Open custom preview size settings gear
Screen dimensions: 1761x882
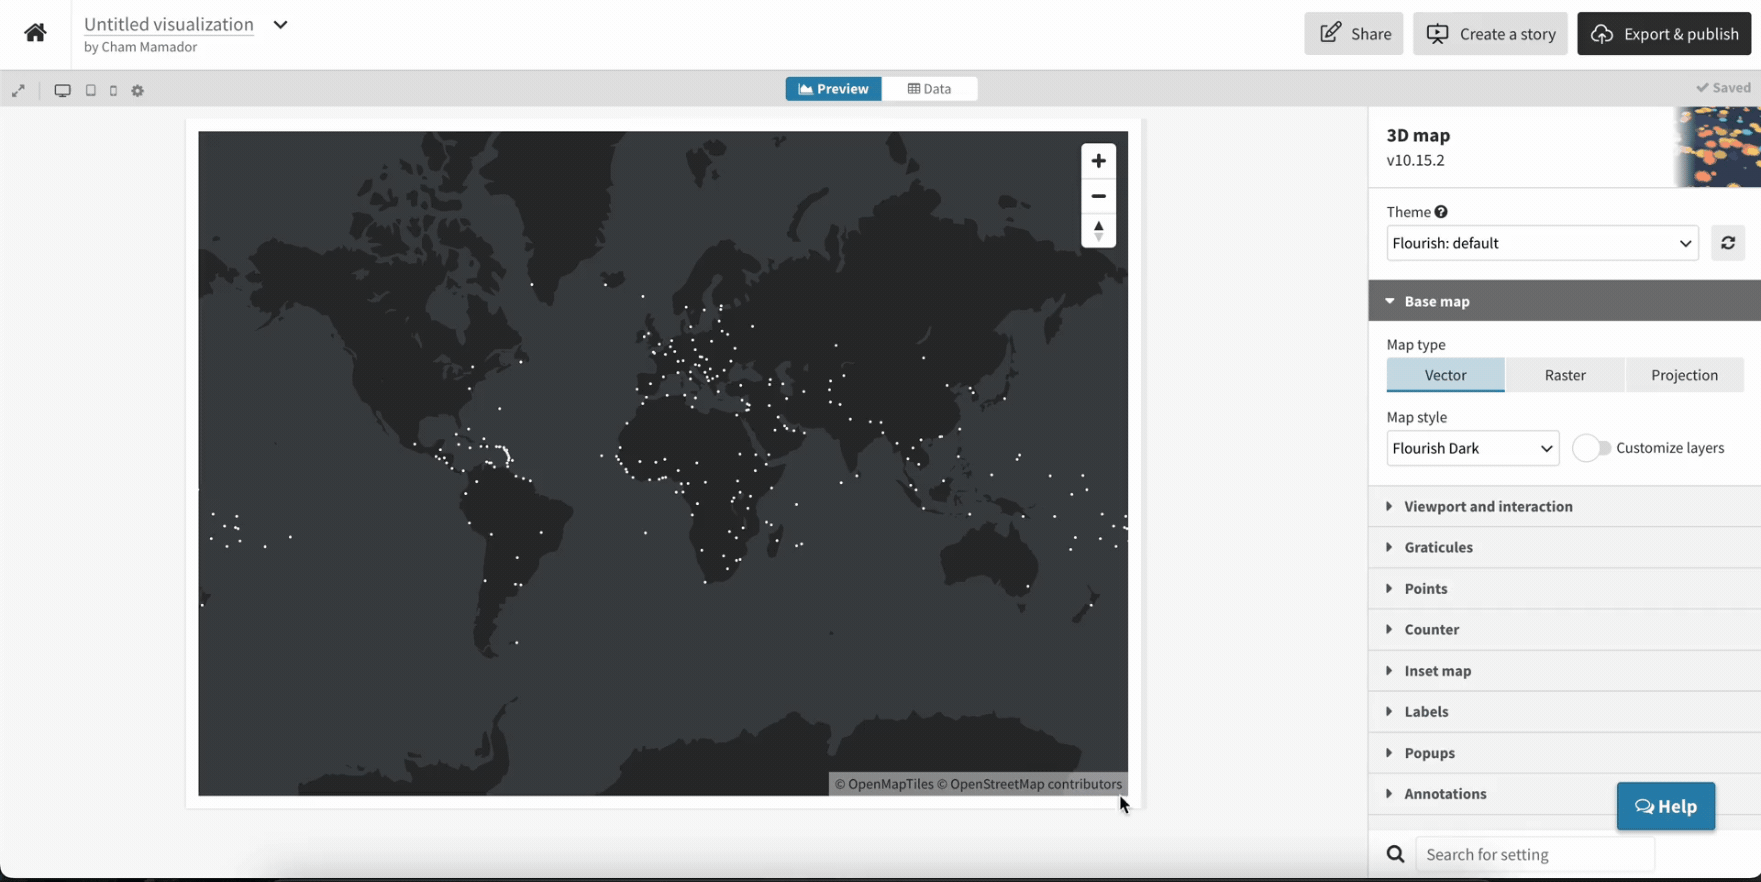point(138,90)
